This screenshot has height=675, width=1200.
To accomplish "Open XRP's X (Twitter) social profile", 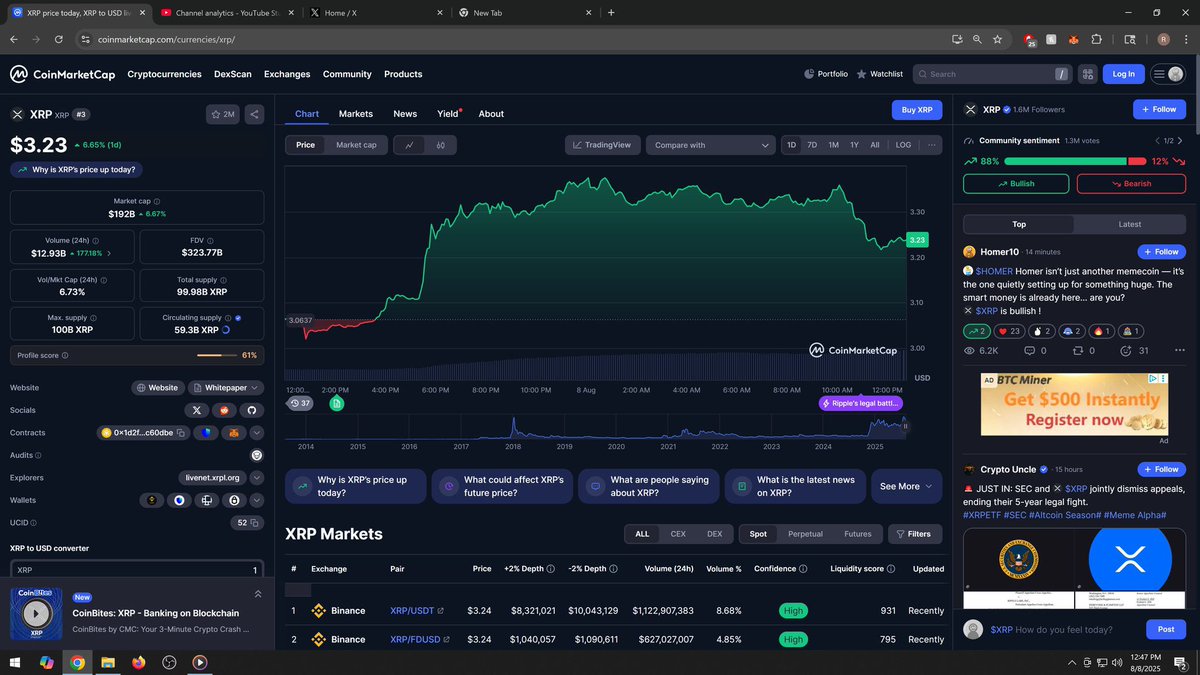I will tap(196, 410).
